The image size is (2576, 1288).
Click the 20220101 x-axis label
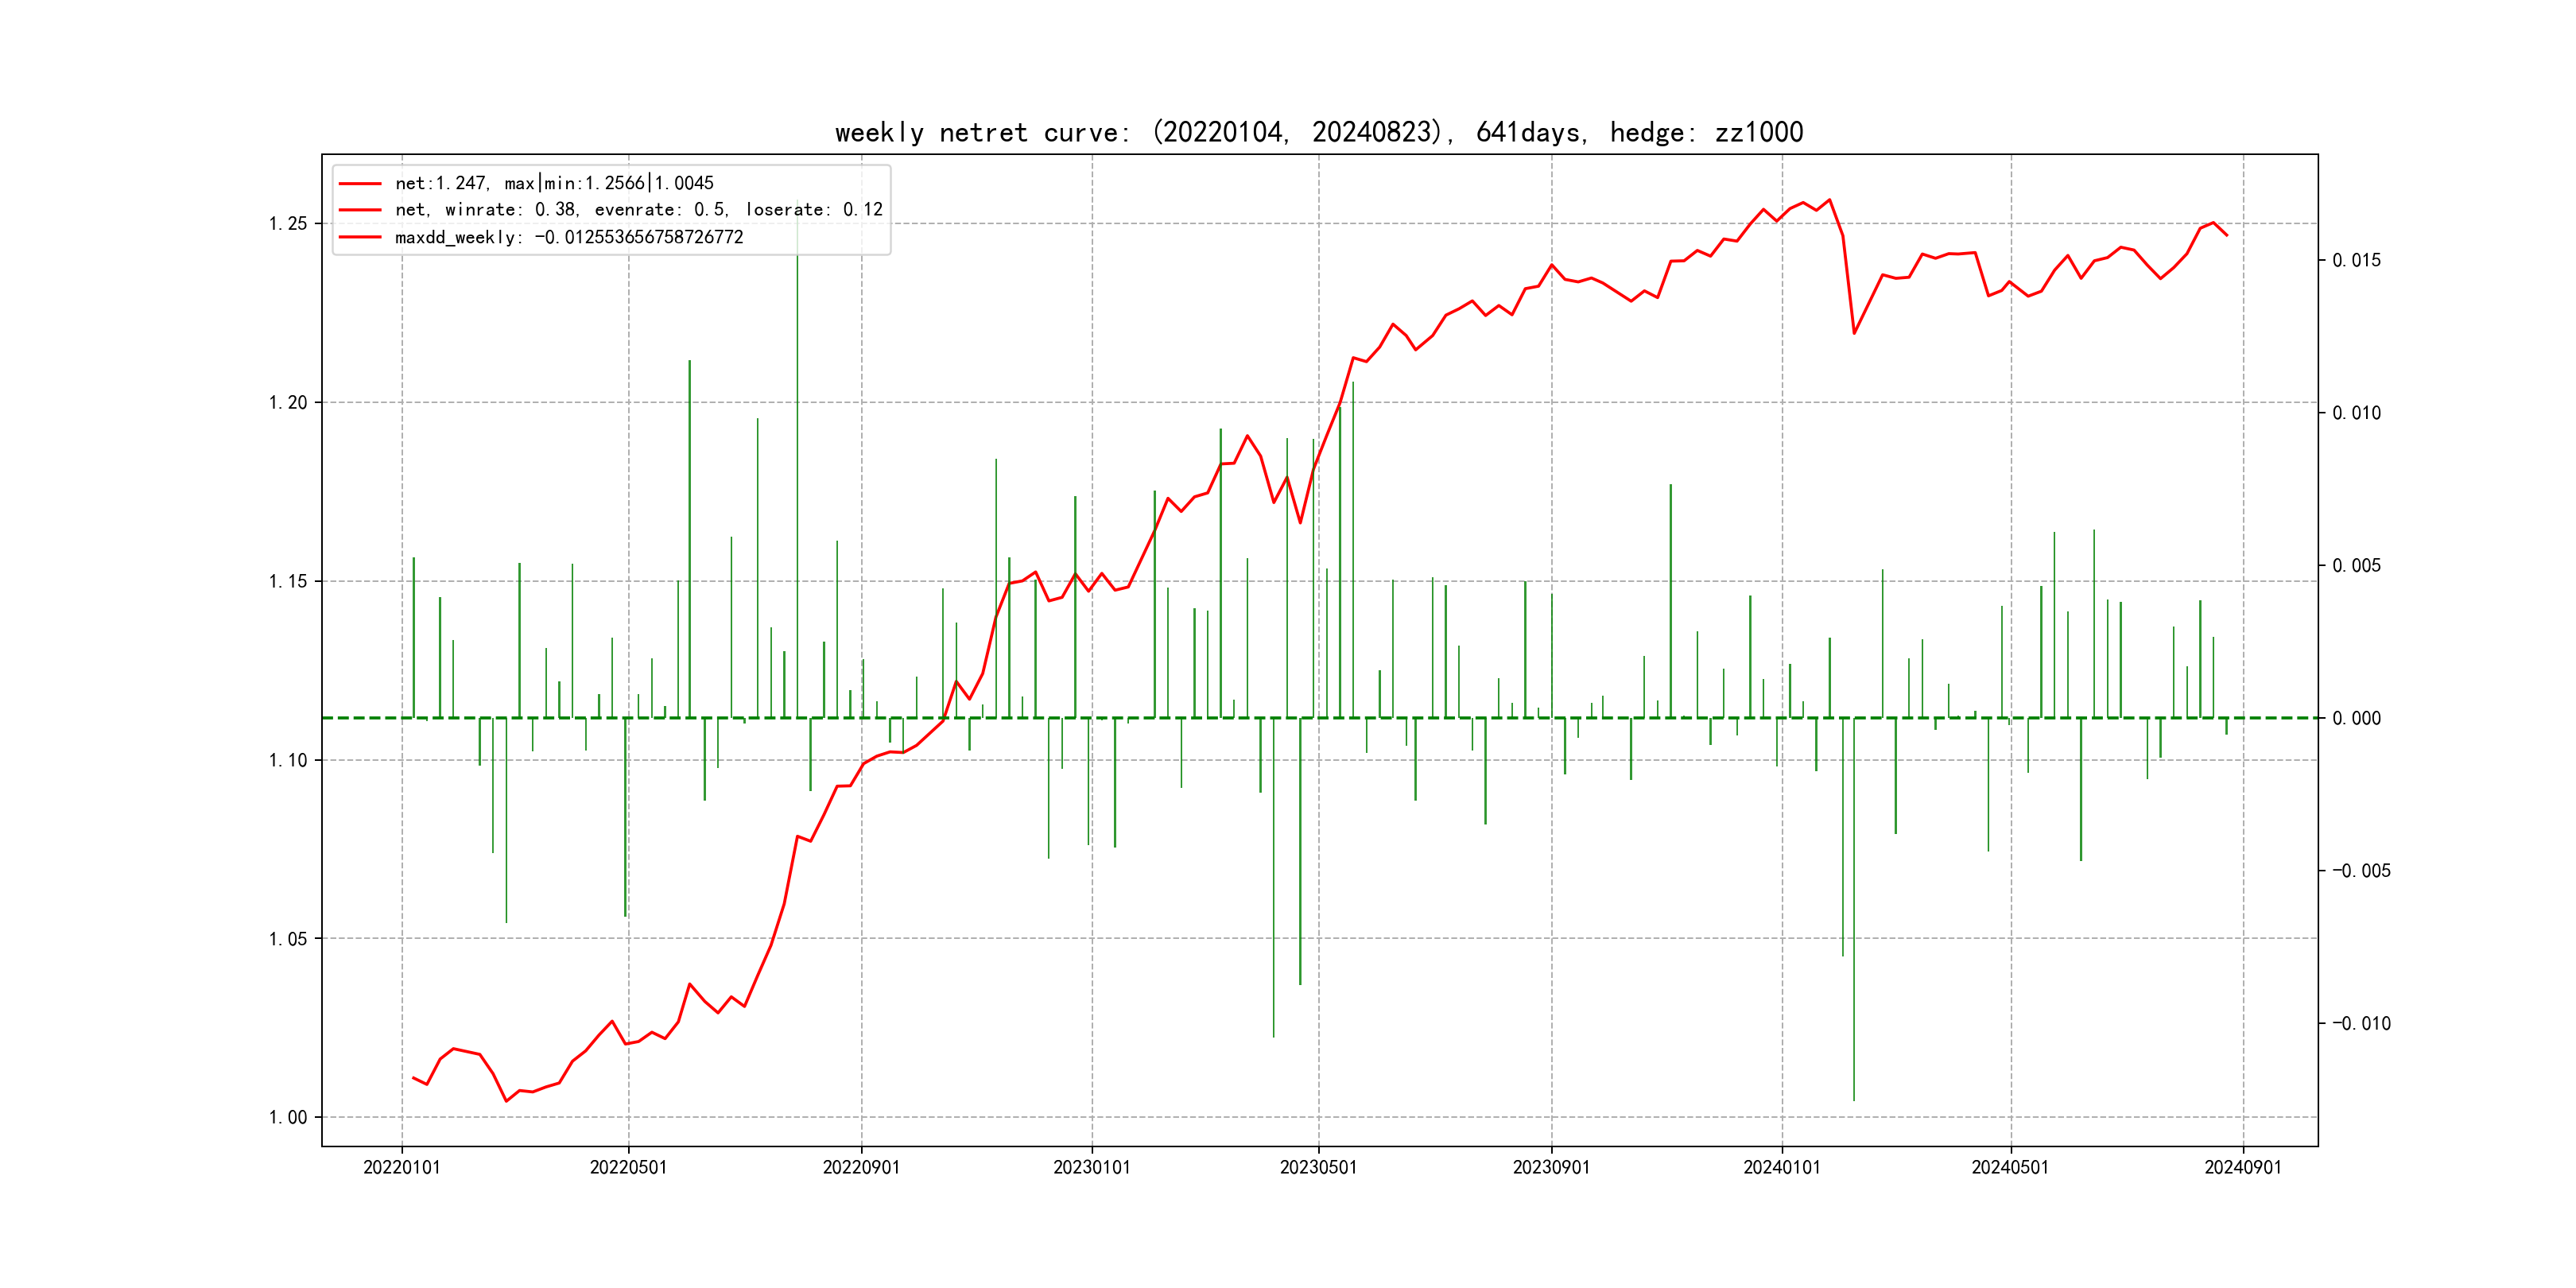pos(401,1168)
